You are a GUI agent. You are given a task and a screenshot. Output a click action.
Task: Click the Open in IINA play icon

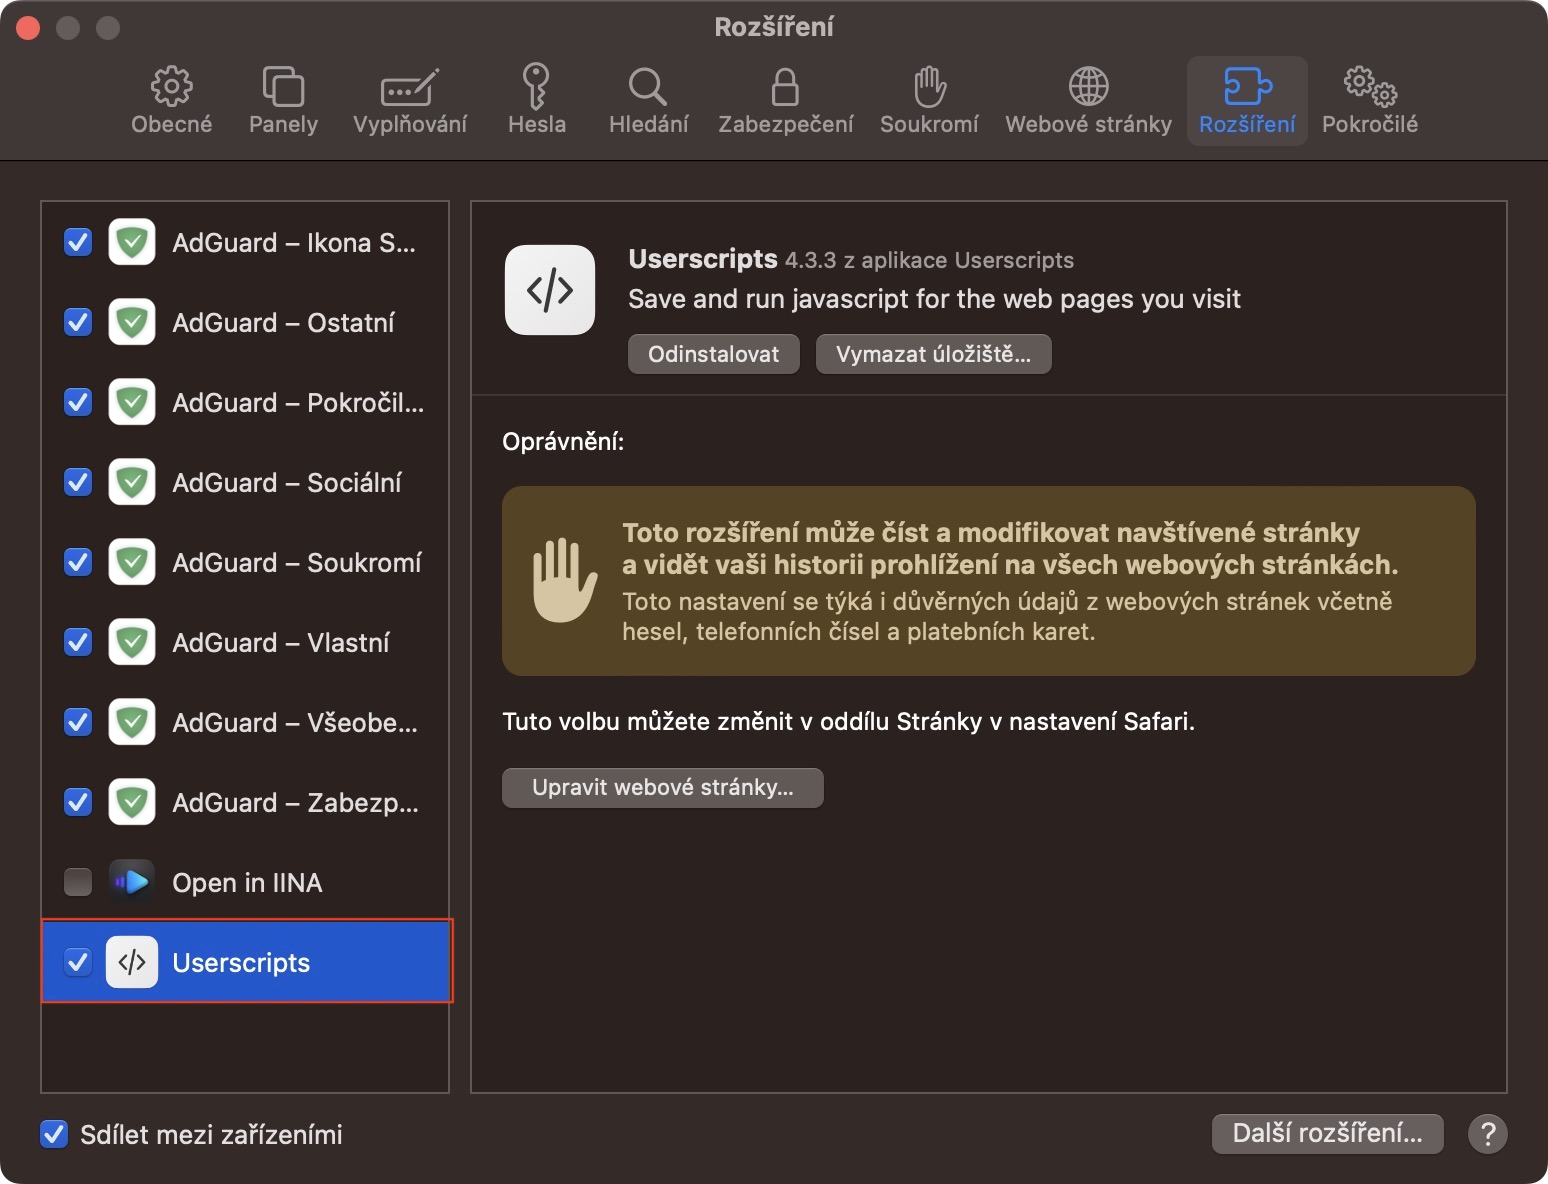[132, 882]
